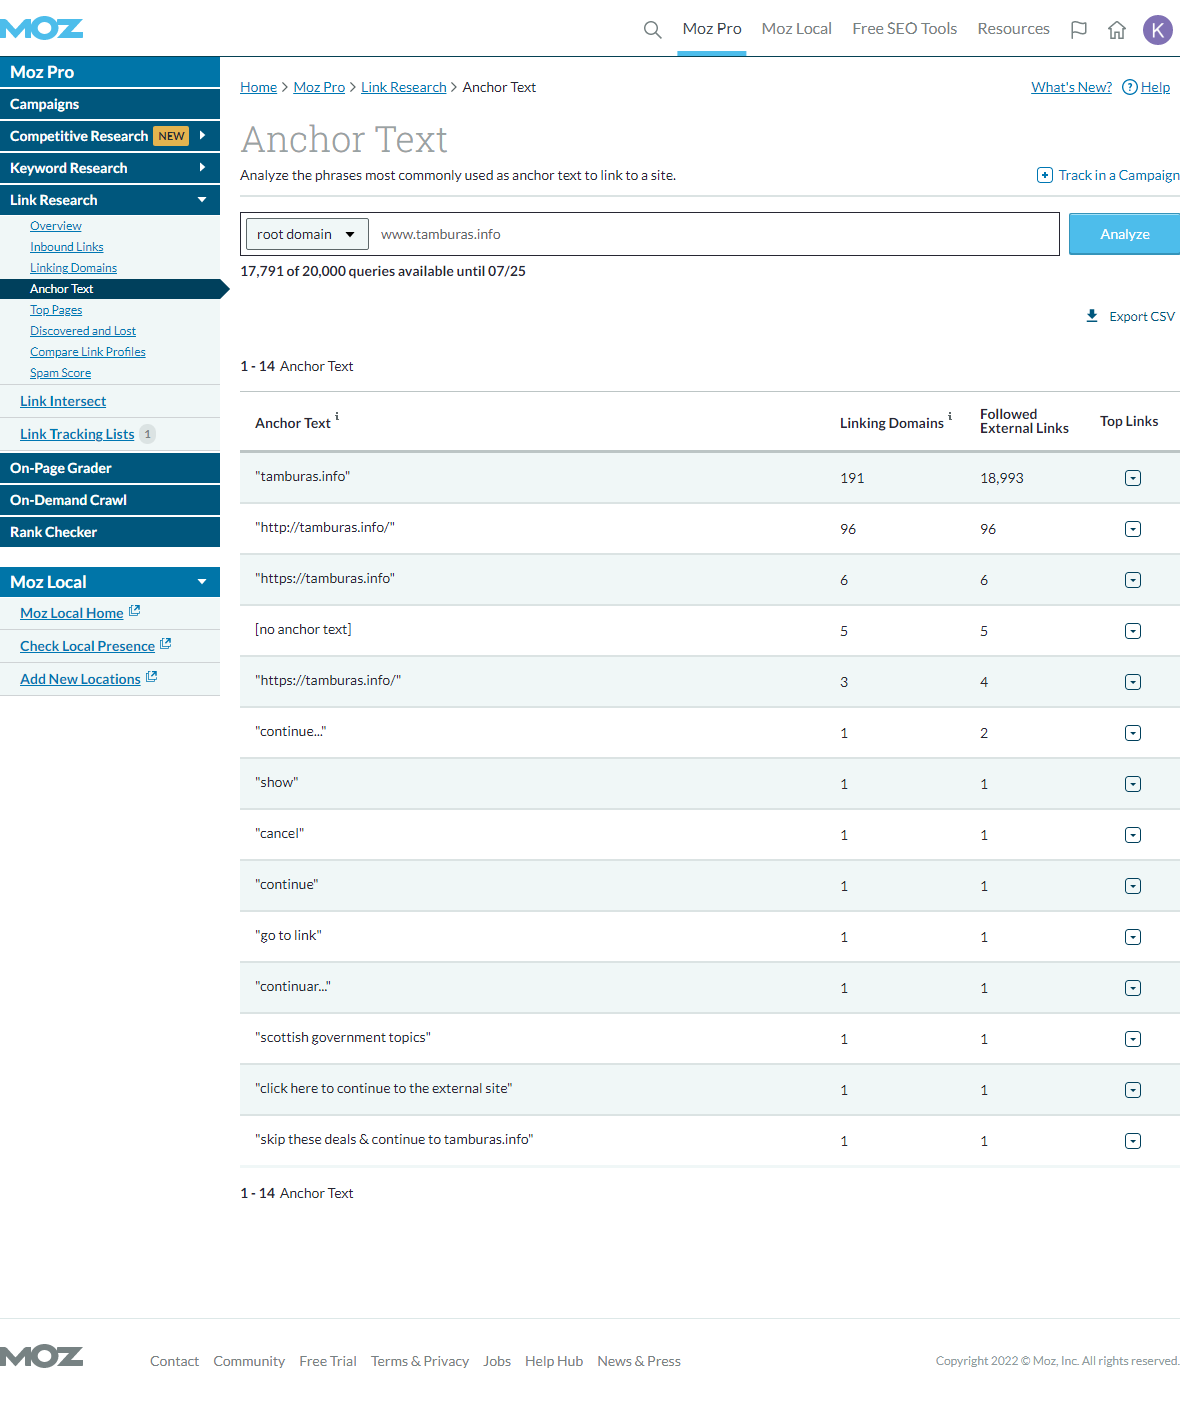This screenshot has width=1180, height=1412.
Task: Expand Top Links for "skip these deals" row
Action: (x=1133, y=1141)
